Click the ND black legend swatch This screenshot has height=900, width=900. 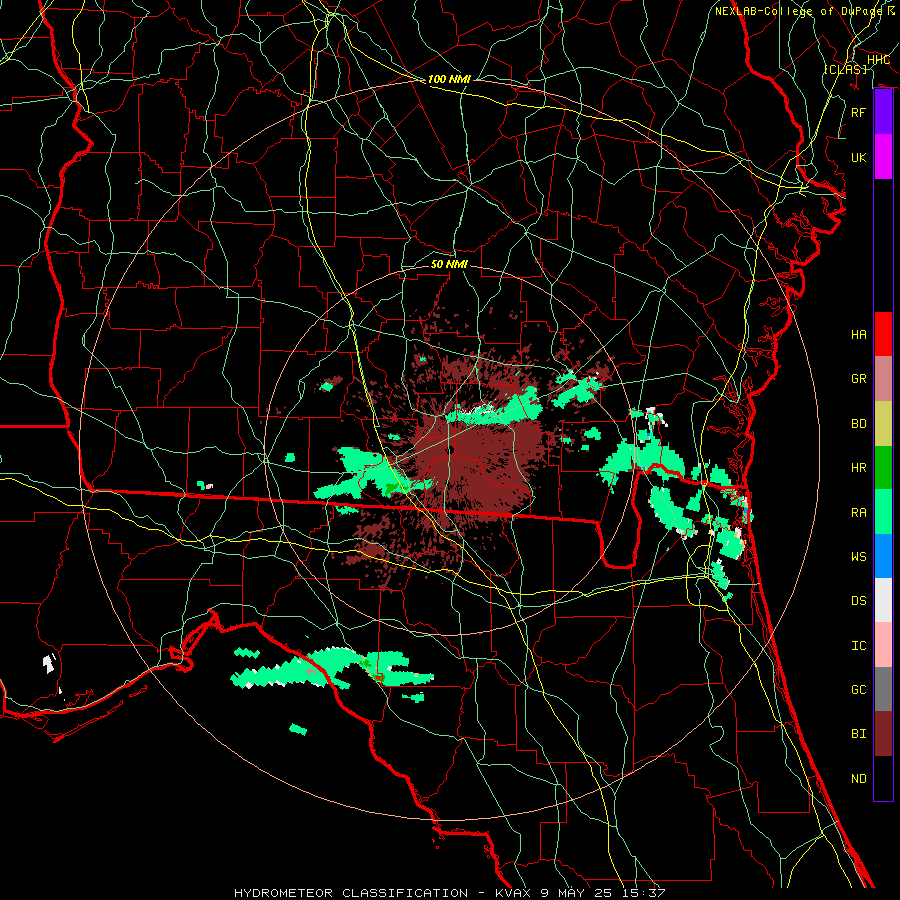coord(883,778)
